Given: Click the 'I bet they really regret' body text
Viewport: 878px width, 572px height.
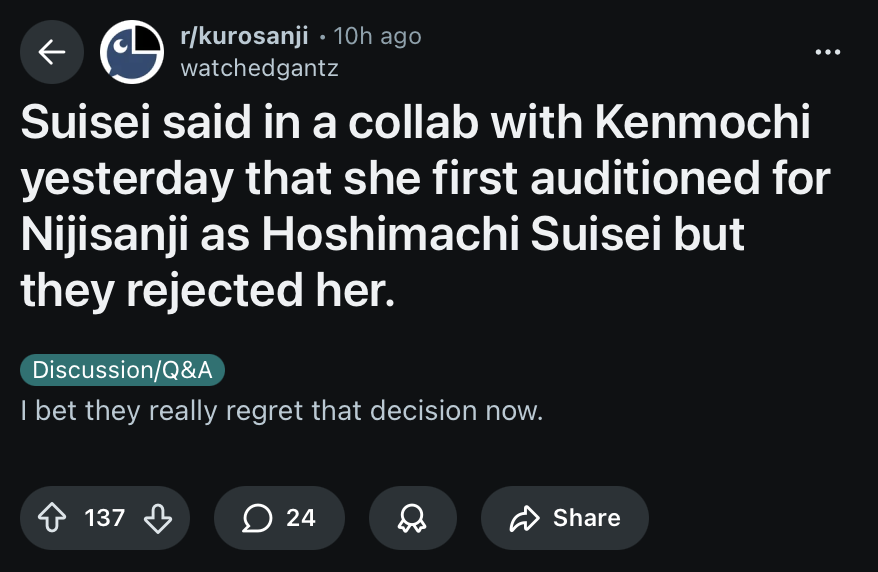Looking at the screenshot, I should 282,411.
